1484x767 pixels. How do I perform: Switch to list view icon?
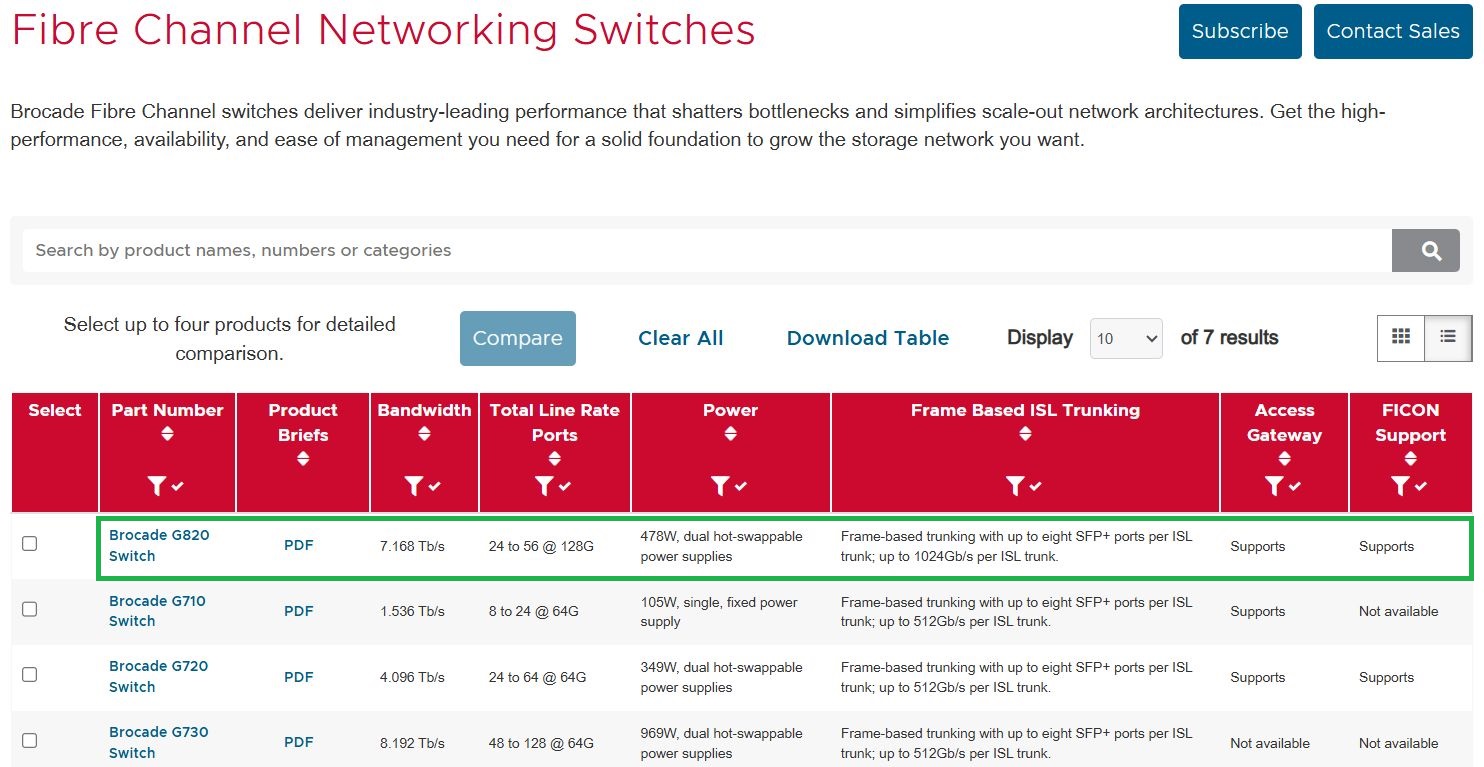pyautogui.click(x=1447, y=337)
